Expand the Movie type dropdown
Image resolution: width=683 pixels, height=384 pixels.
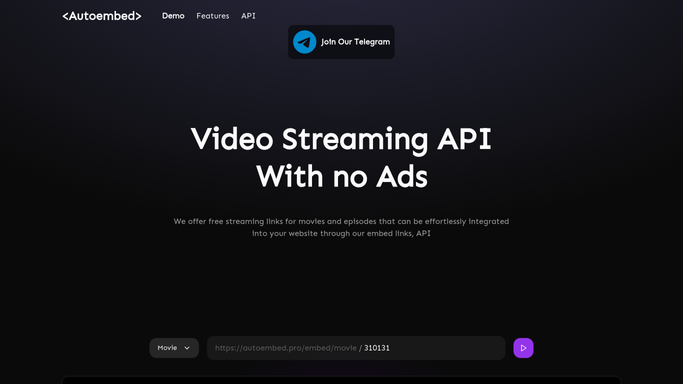click(x=174, y=348)
